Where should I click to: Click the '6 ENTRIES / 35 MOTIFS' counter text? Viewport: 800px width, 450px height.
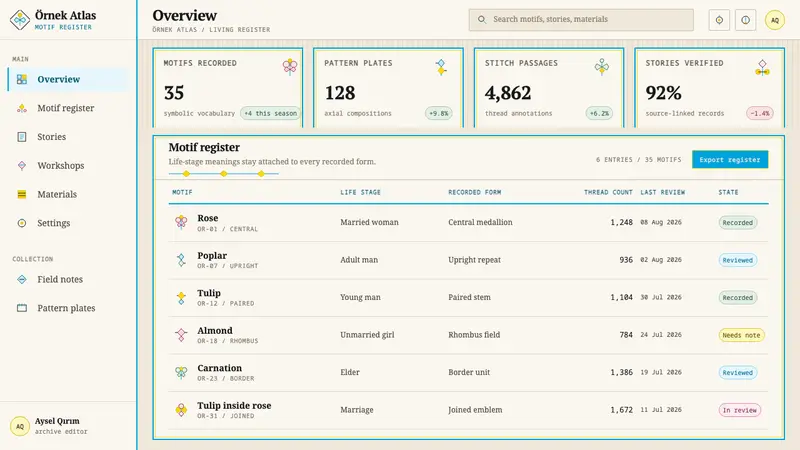coord(638,160)
